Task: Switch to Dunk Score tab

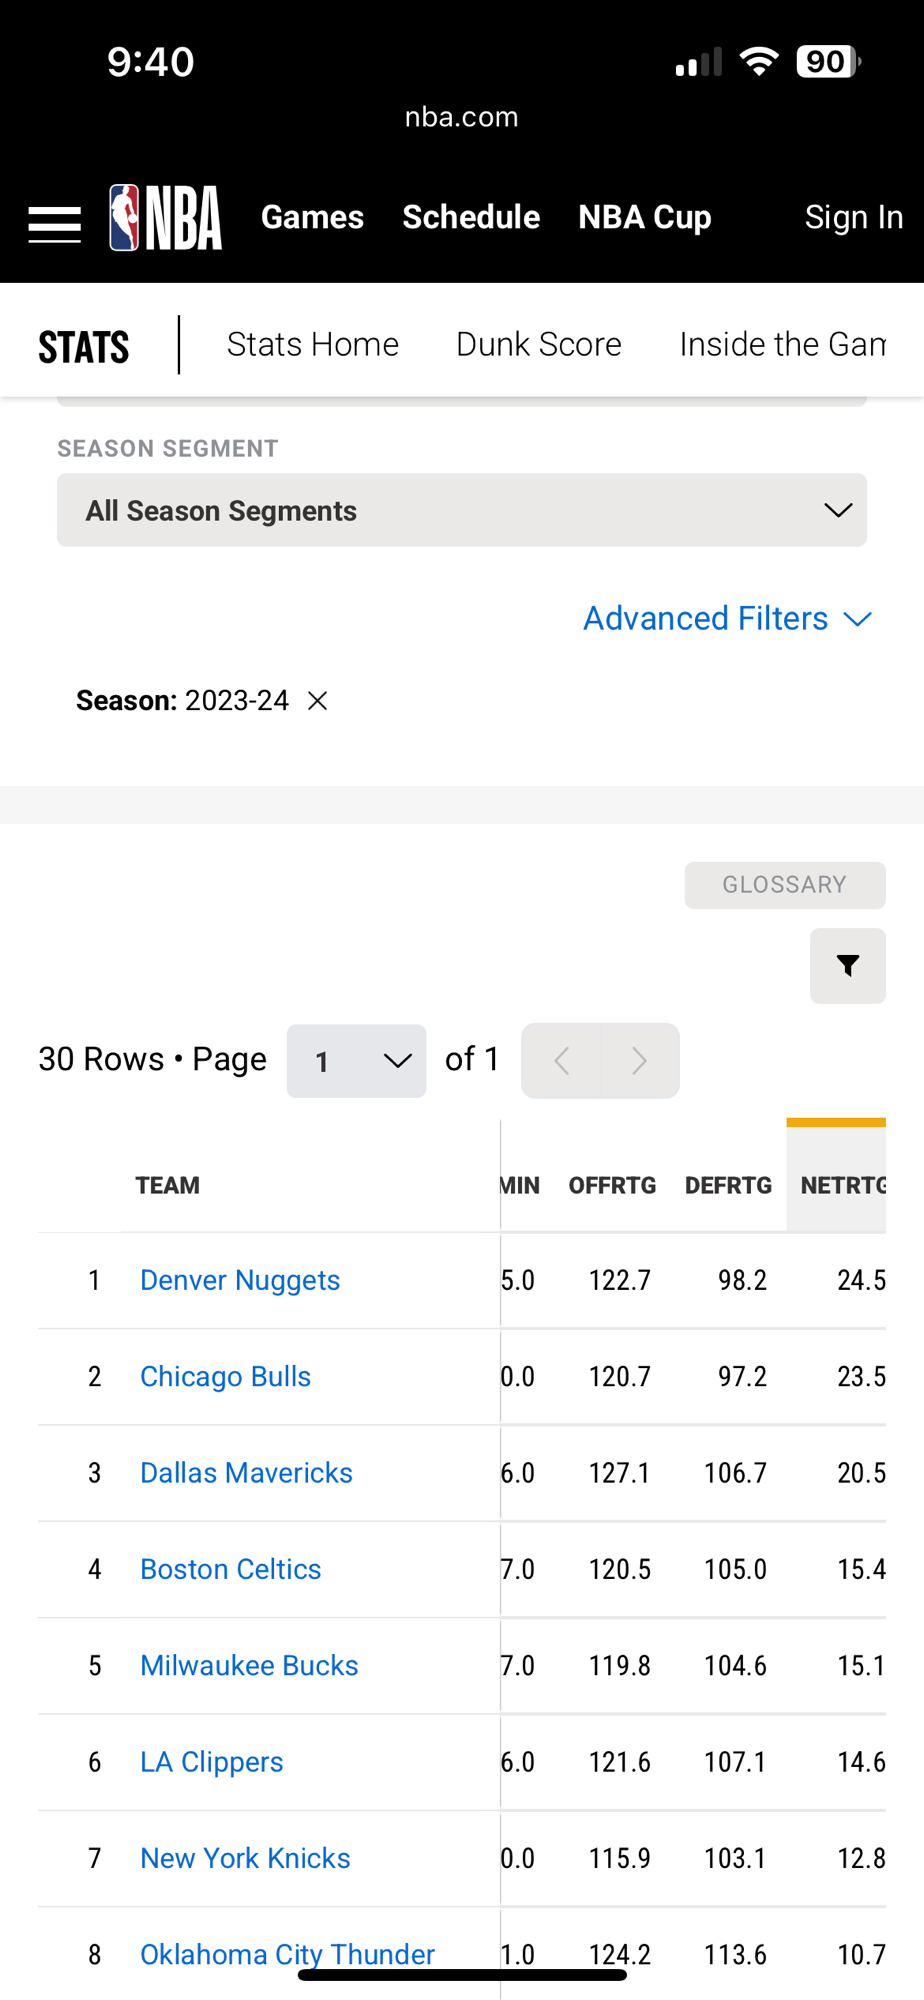Action: 538,344
